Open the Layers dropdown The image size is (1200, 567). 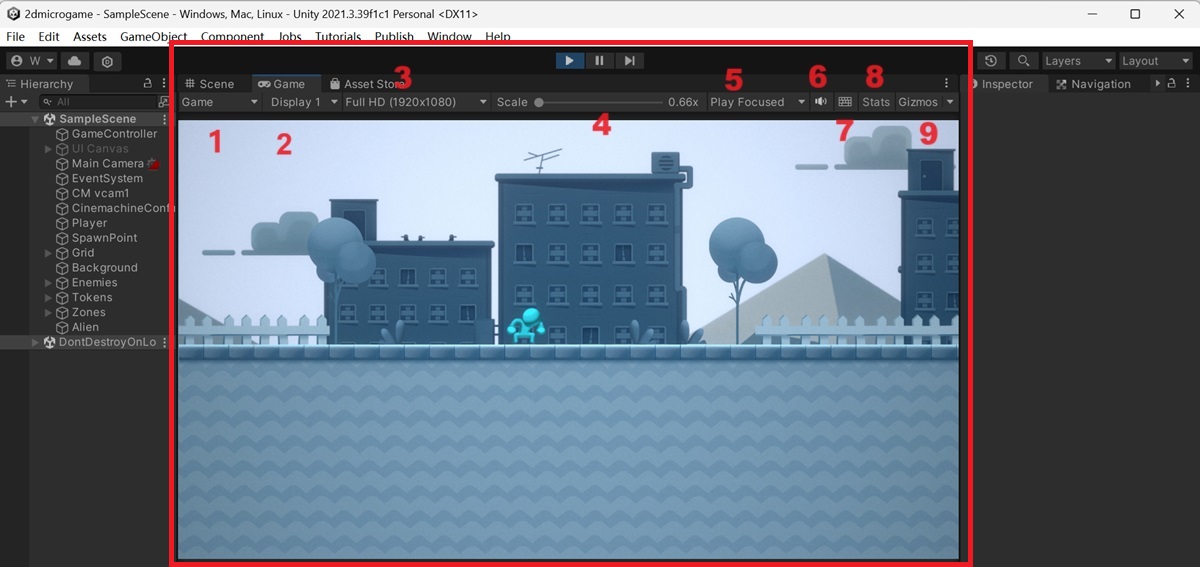(x=1078, y=61)
